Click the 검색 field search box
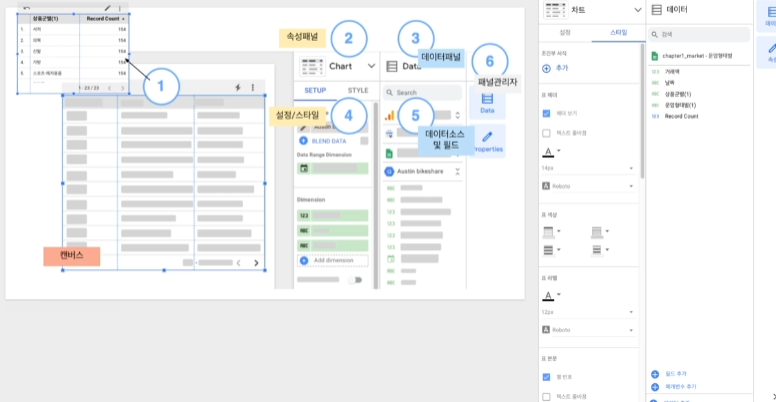The height and width of the screenshot is (402, 776). click(699, 35)
